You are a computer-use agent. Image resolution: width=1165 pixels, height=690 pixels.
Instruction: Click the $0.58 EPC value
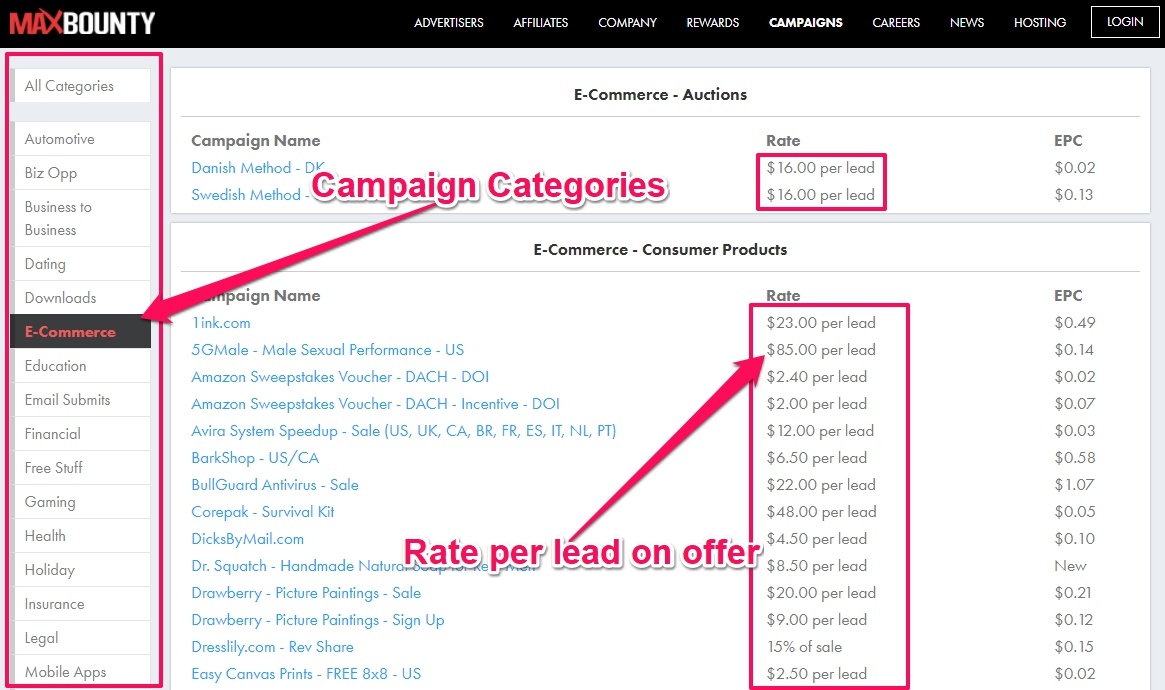(1075, 458)
